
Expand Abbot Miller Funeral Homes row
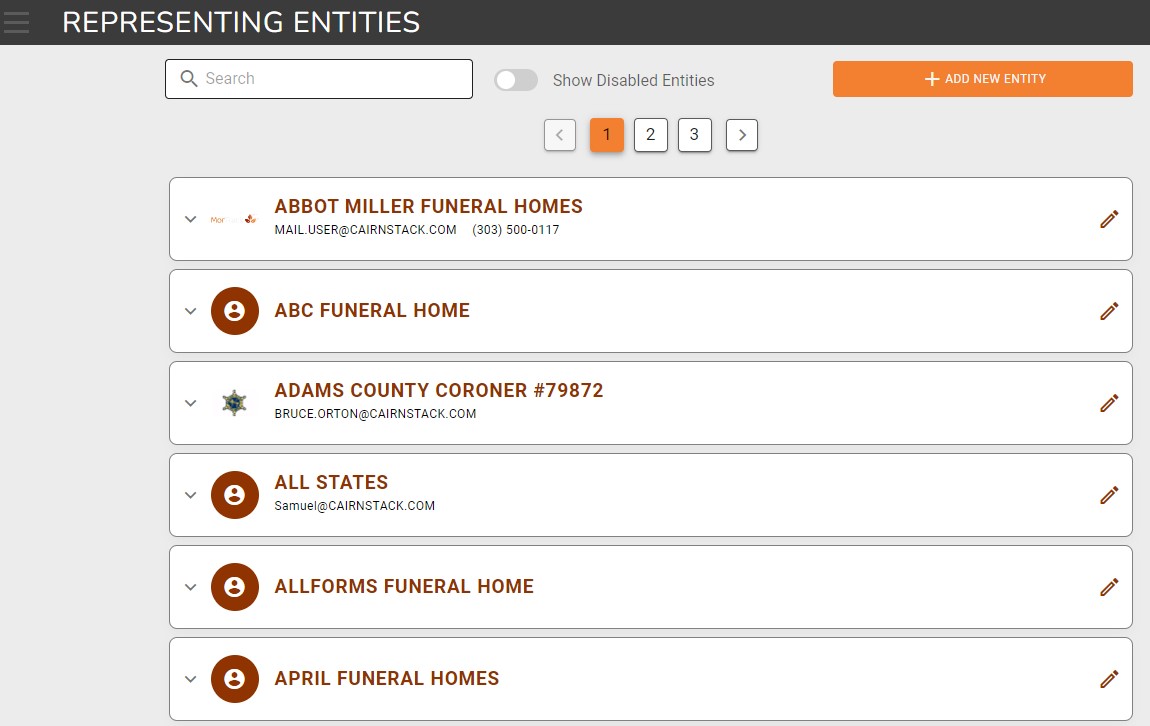click(191, 219)
